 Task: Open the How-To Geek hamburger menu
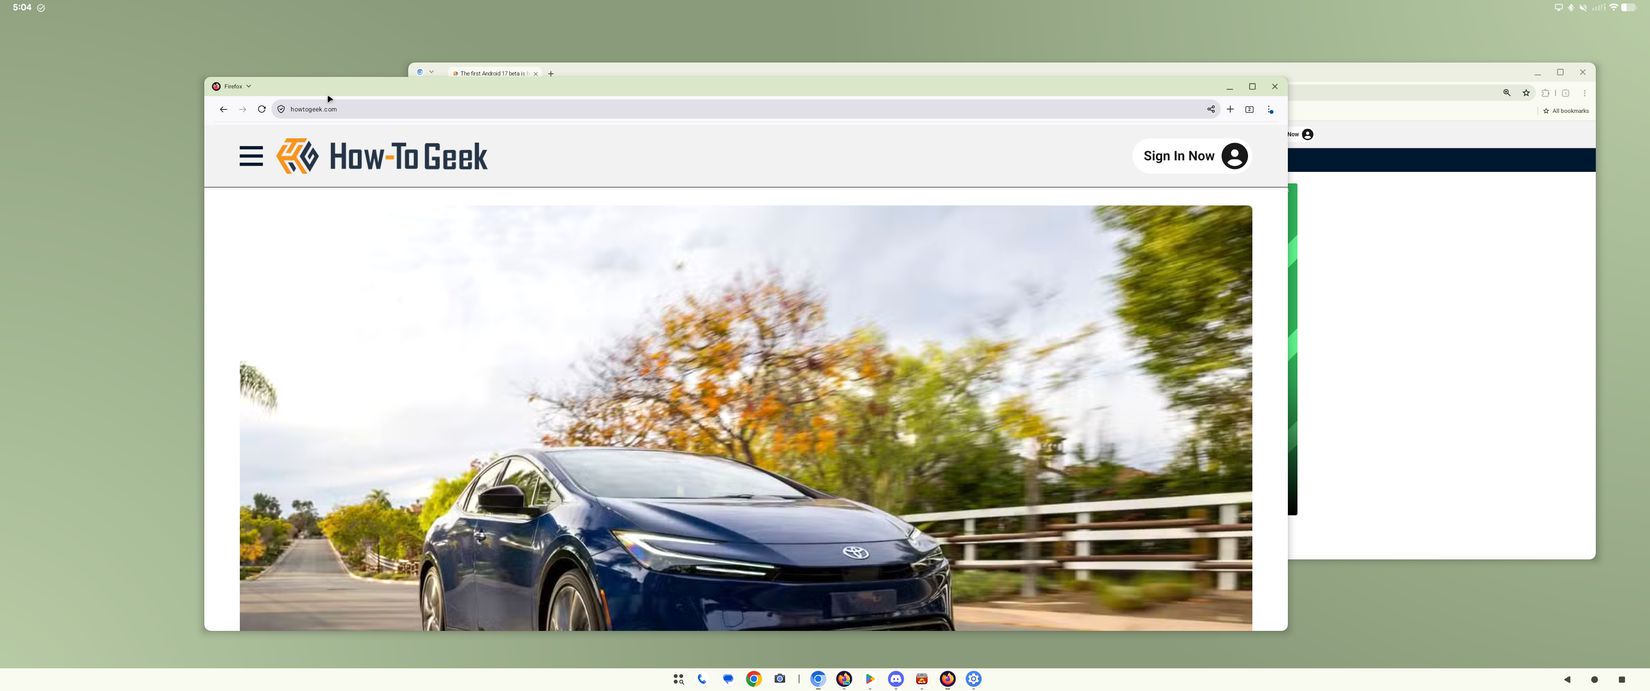click(x=251, y=156)
